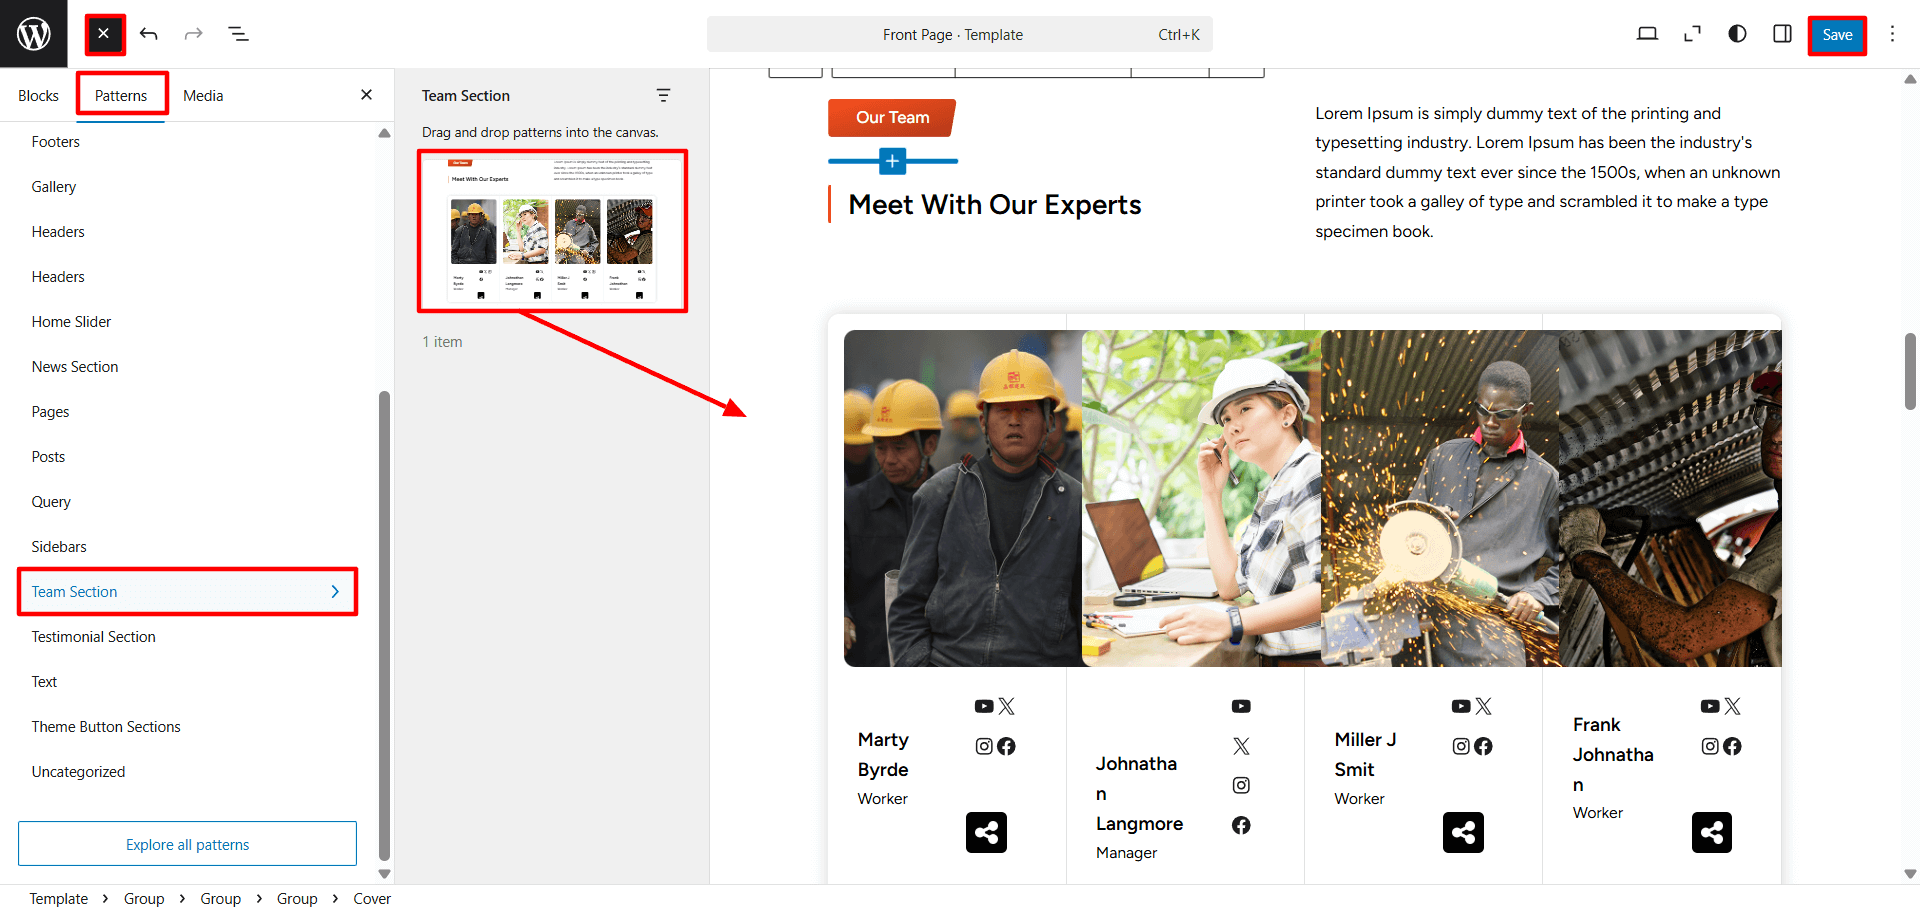Click the blue plus inserter icon
Screen dimensions: 1920x912
[x=892, y=161]
